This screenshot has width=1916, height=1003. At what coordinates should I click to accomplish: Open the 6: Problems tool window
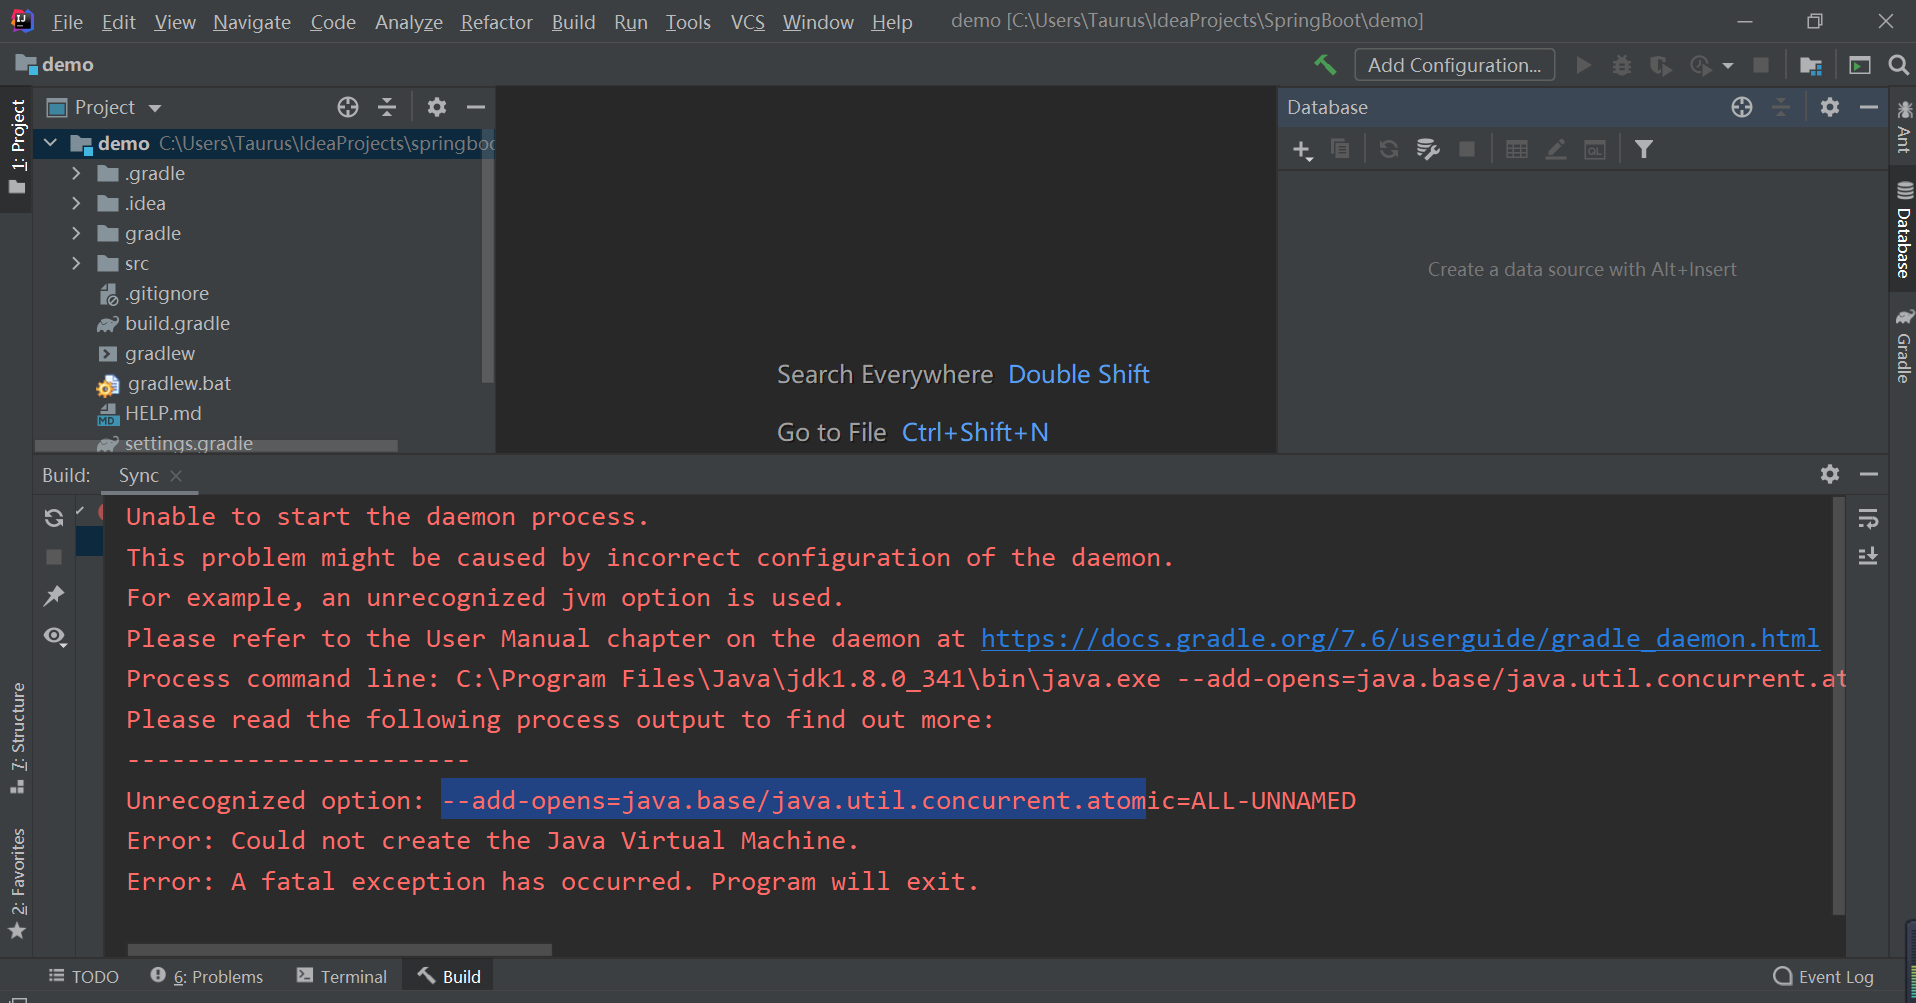207,976
